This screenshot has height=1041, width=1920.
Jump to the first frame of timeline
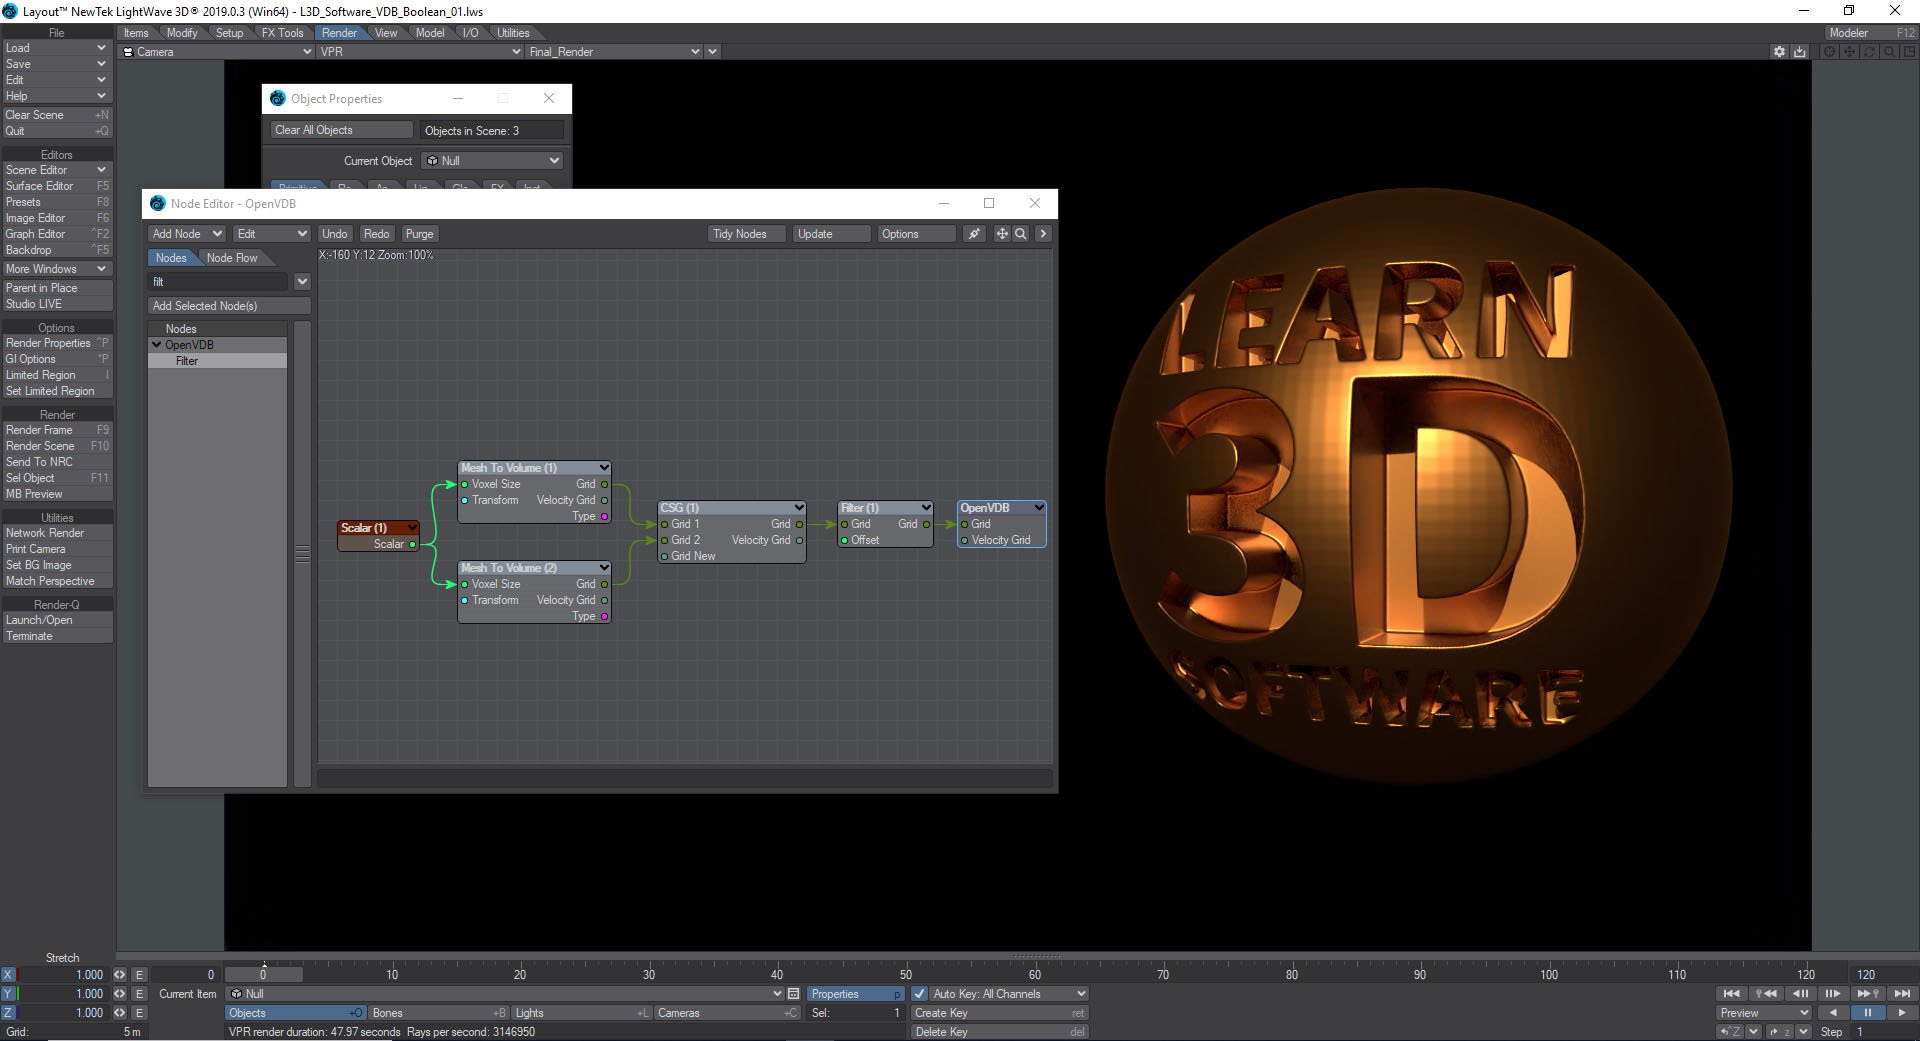click(1732, 994)
